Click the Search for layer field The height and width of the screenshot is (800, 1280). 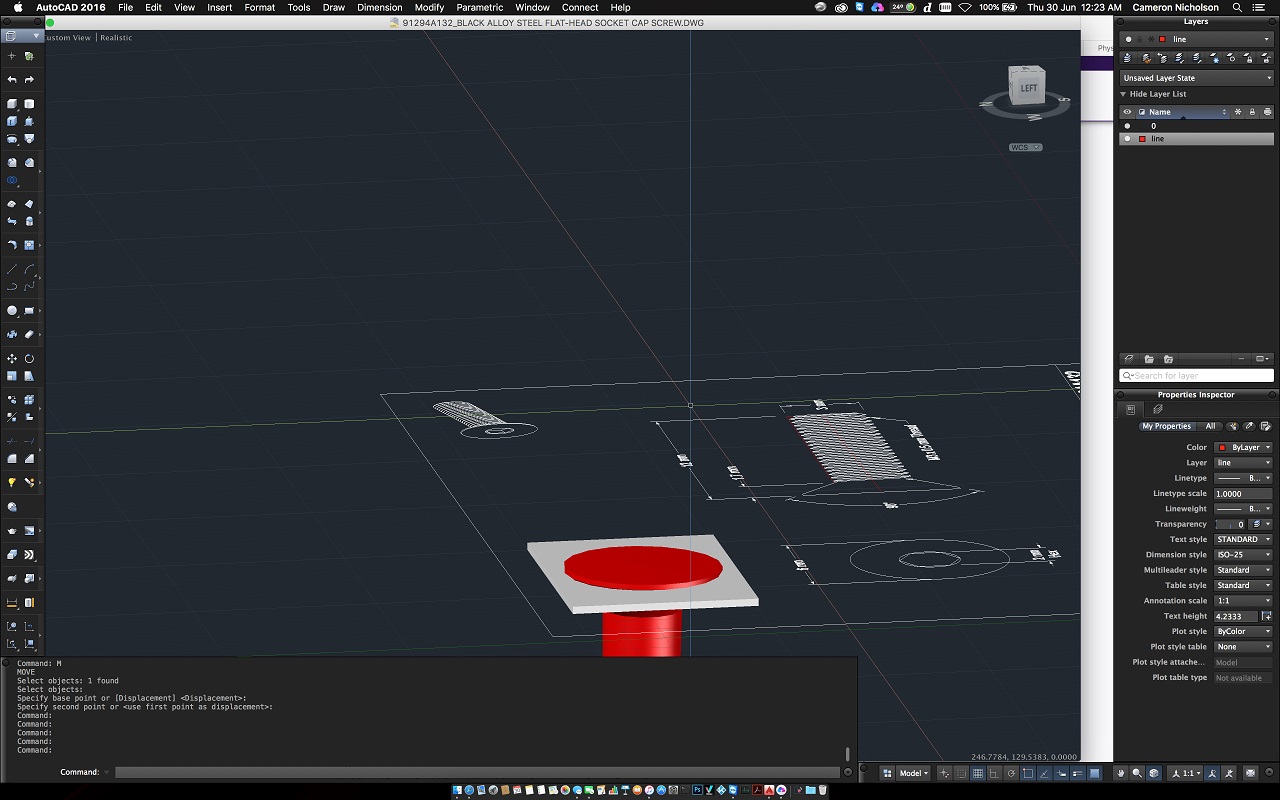tap(1197, 375)
